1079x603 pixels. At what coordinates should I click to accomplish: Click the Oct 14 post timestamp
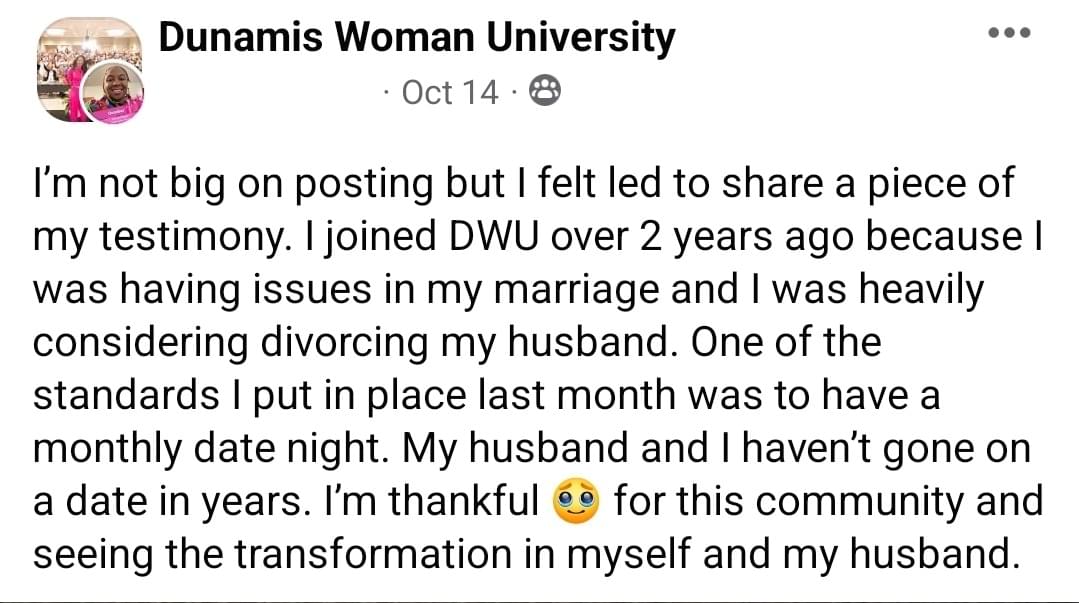pyautogui.click(x=449, y=92)
